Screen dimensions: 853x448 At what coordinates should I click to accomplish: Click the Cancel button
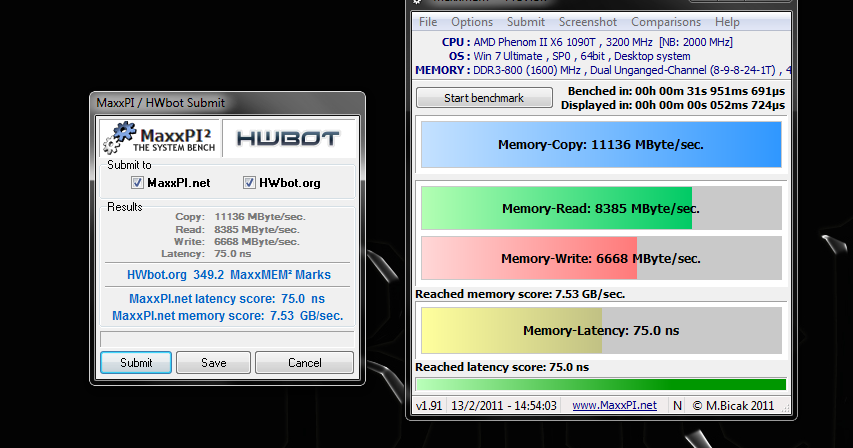point(304,363)
